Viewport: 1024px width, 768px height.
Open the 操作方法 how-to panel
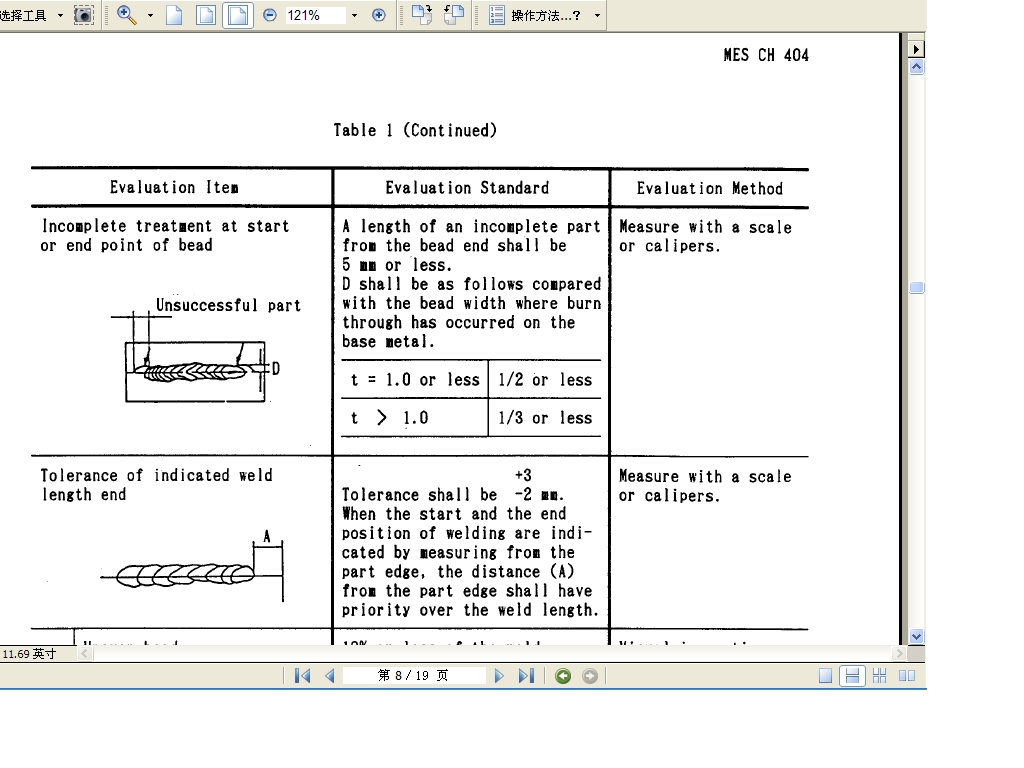coord(536,15)
